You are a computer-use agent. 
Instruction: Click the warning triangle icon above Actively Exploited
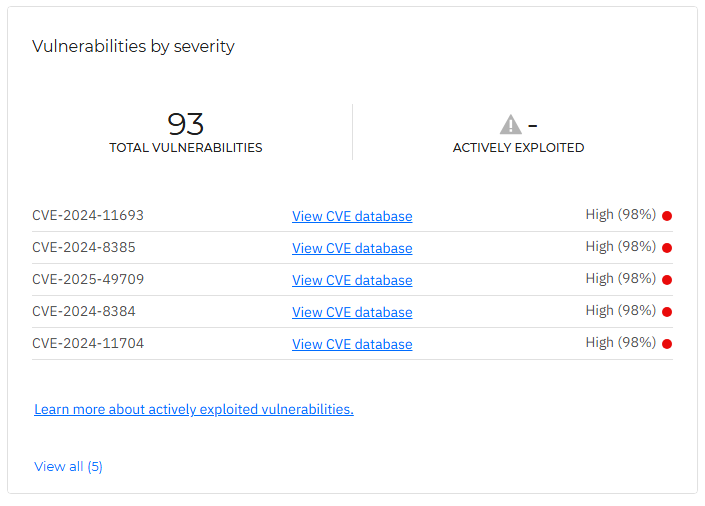(x=510, y=125)
